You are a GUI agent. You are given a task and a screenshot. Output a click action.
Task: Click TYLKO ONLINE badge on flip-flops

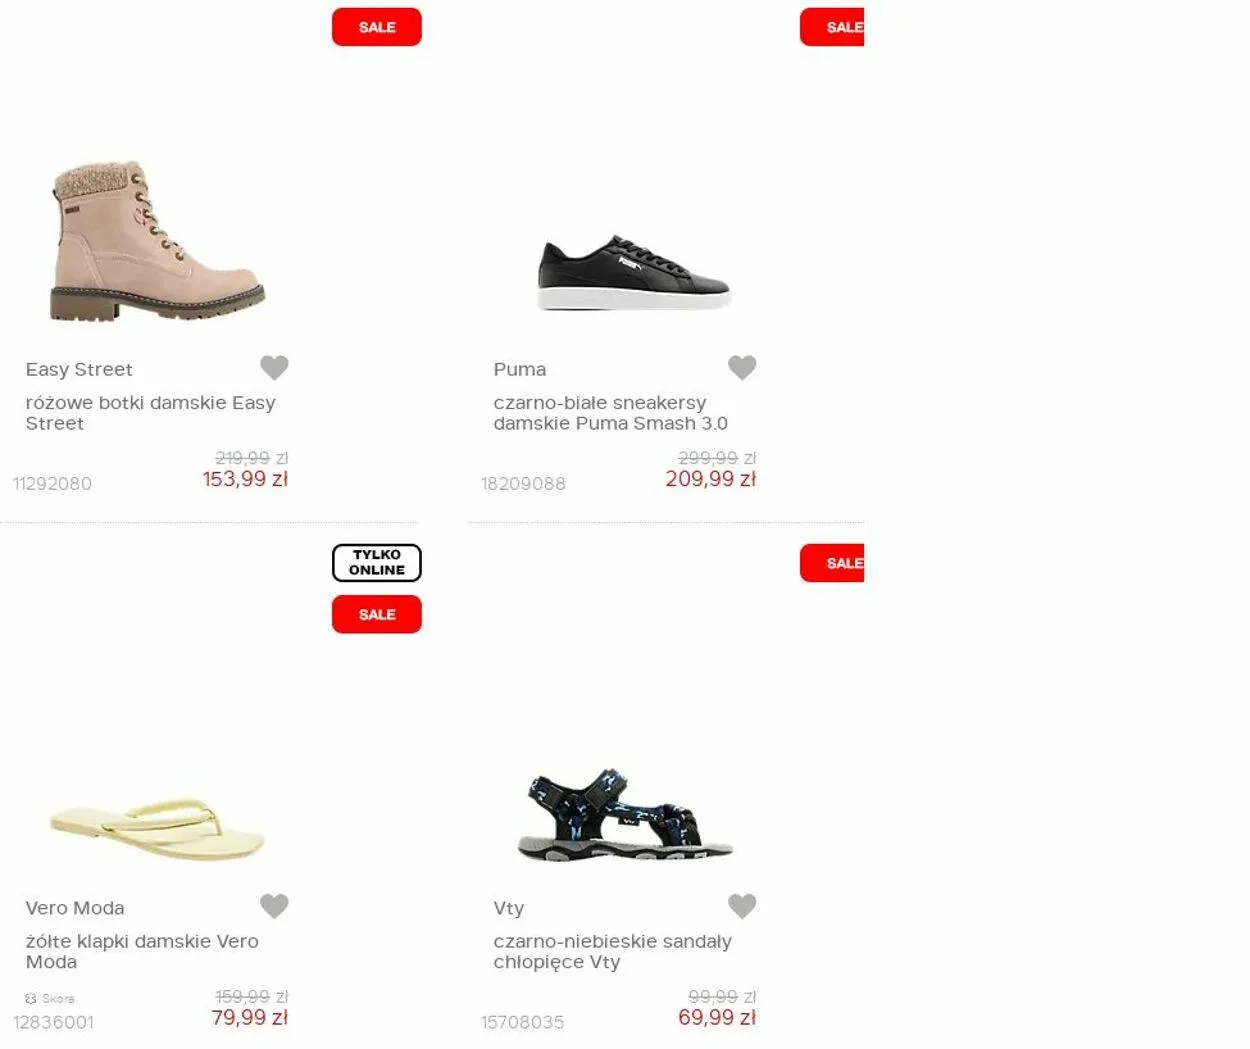(x=377, y=562)
